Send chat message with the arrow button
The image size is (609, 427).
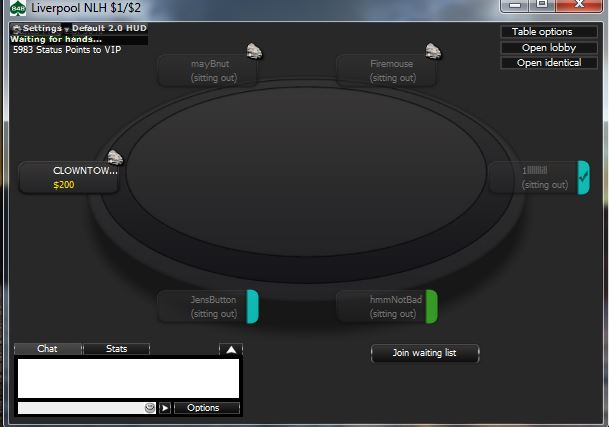[165, 408]
